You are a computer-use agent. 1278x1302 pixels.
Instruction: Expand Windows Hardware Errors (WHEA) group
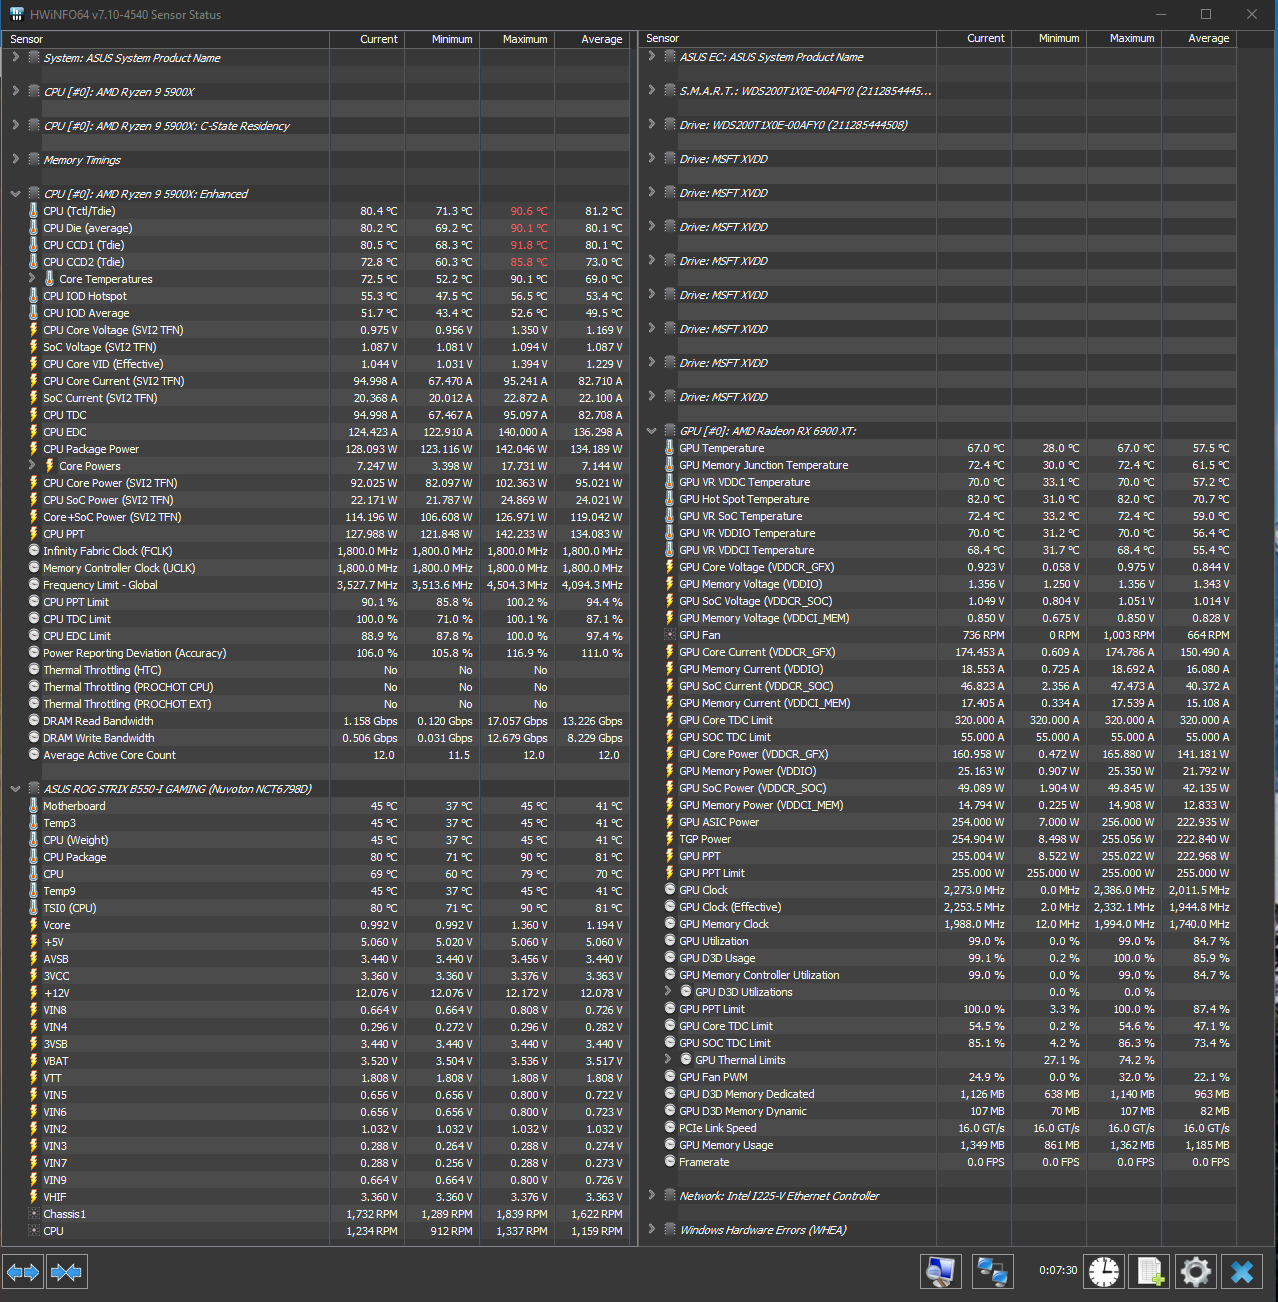(651, 1229)
